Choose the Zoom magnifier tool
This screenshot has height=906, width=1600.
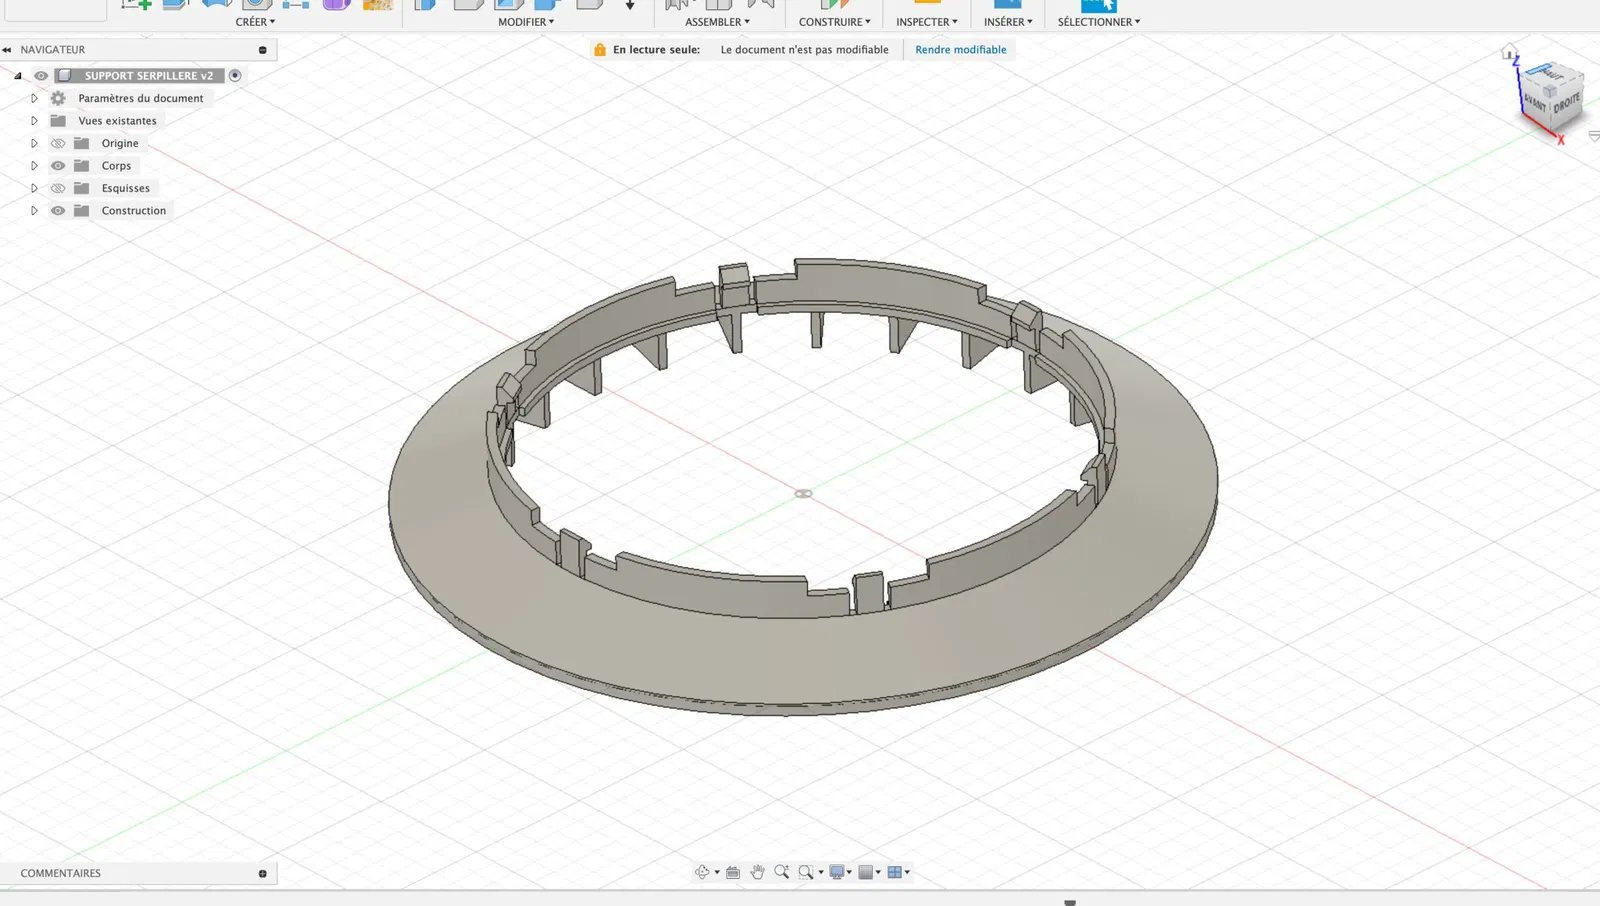782,872
